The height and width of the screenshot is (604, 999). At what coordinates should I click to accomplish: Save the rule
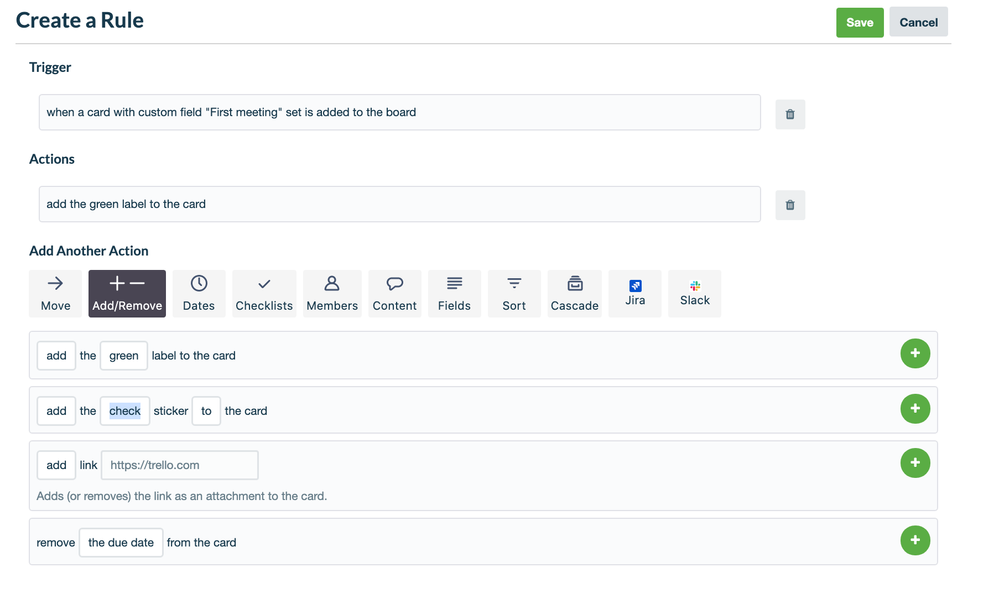click(x=860, y=21)
